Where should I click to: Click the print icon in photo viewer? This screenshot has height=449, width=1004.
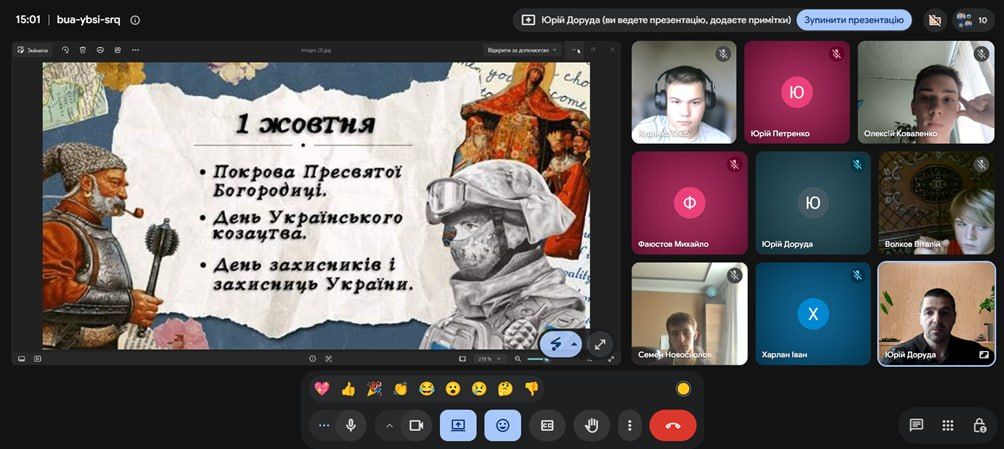pos(100,50)
